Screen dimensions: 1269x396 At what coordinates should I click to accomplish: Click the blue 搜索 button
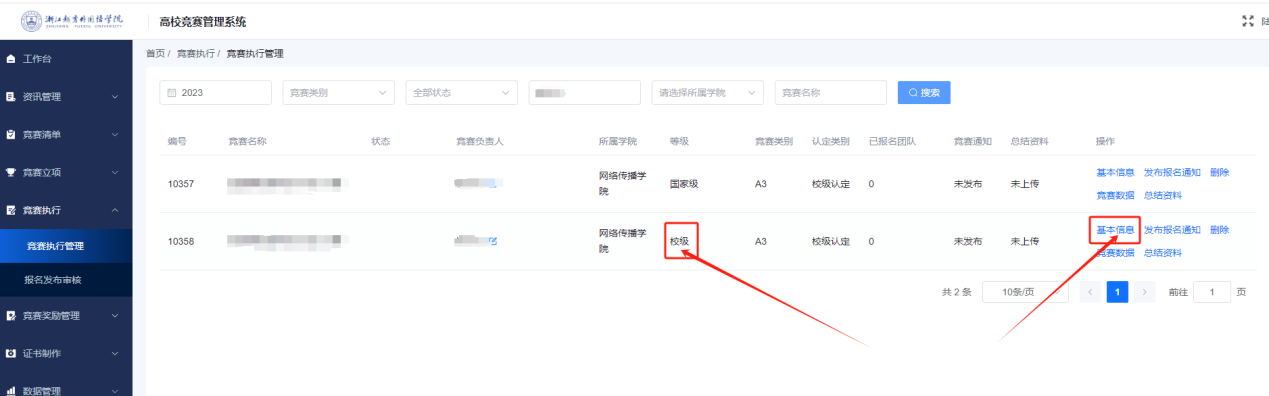coord(924,92)
